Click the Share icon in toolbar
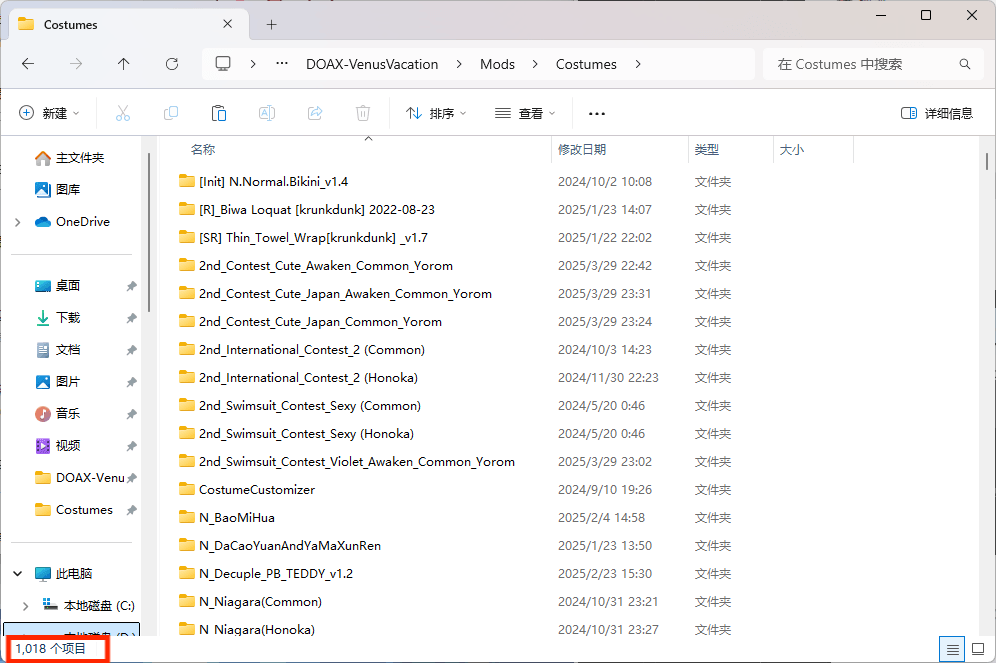The image size is (996, 663). tap(314, 113)
